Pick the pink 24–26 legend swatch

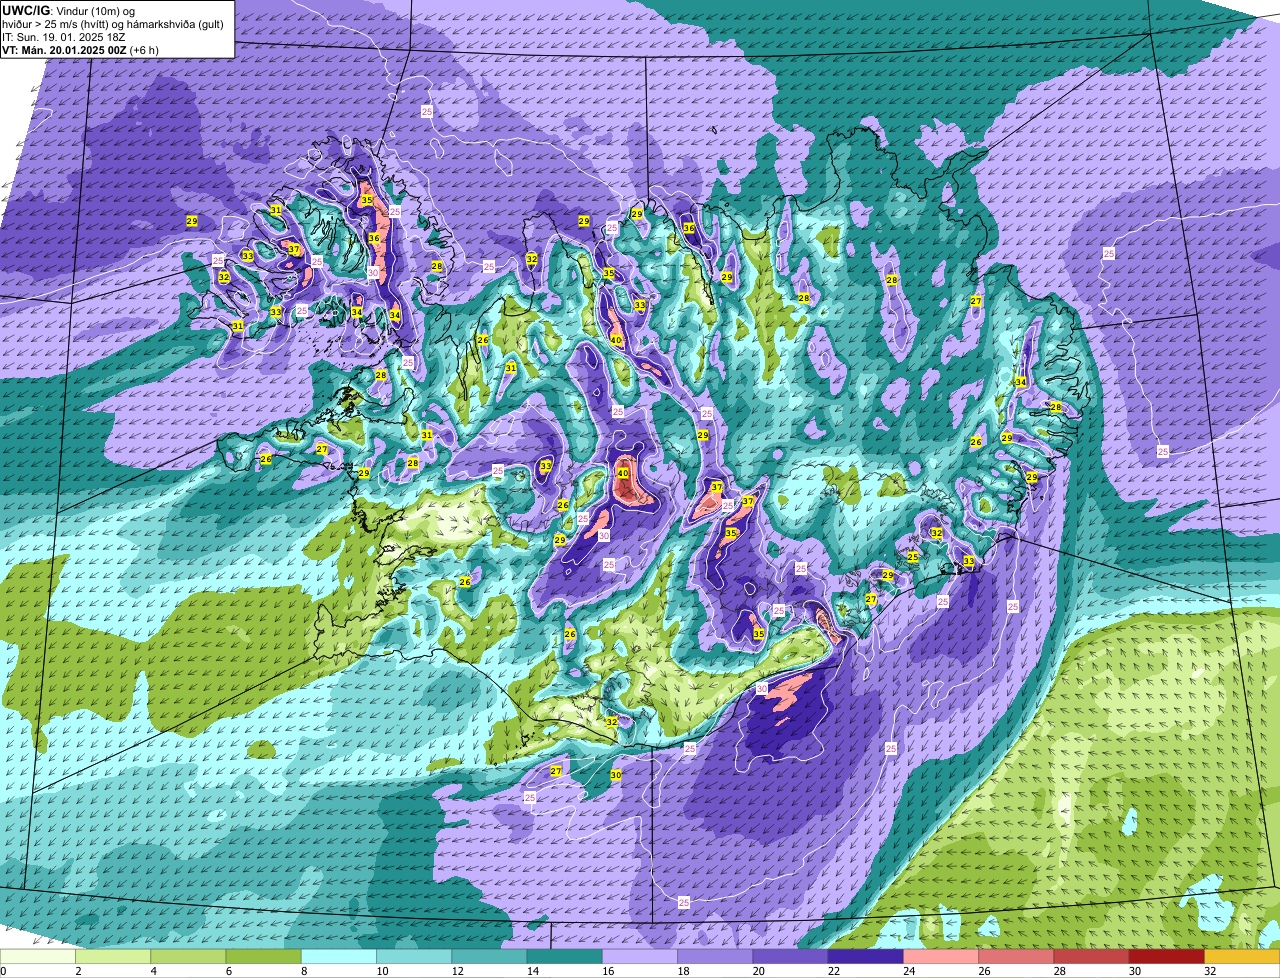pyautogui.click(x=941, y=957)
